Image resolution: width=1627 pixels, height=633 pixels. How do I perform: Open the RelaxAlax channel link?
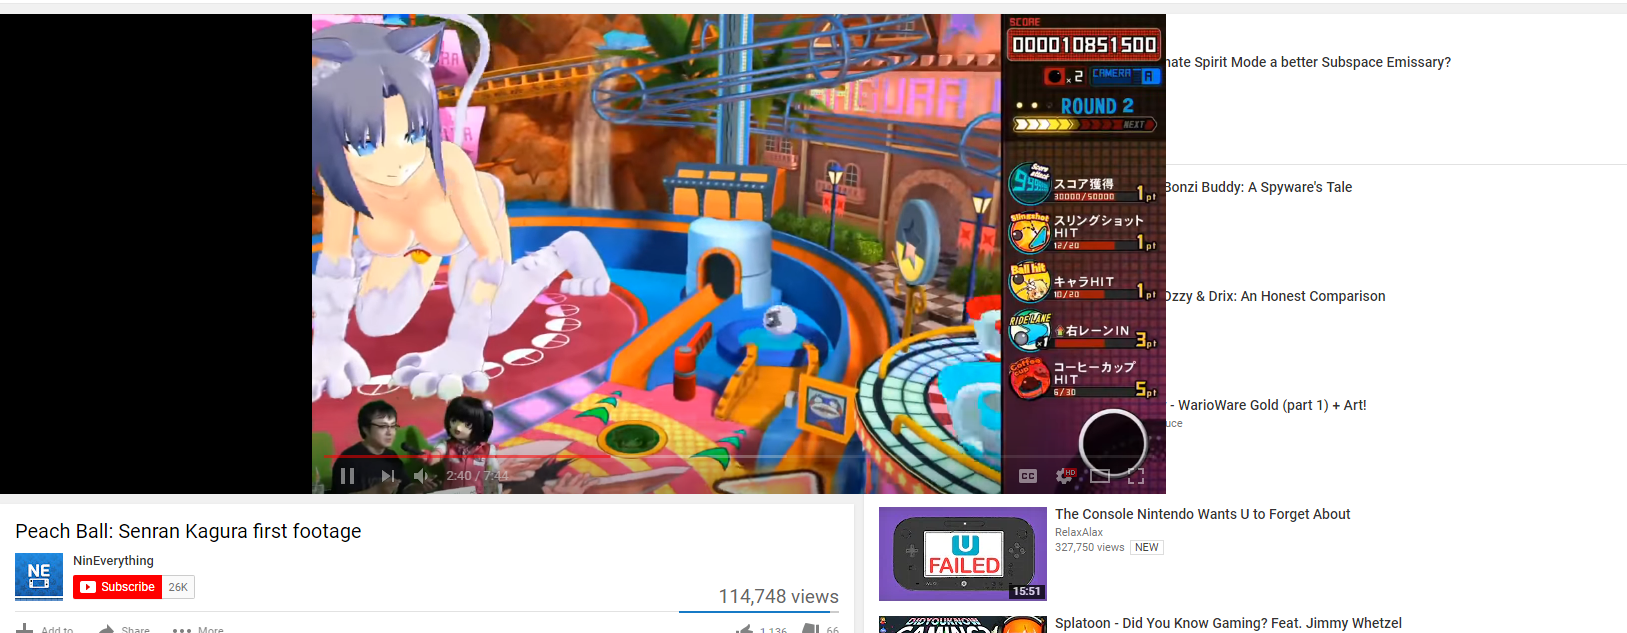(1079, 532)
